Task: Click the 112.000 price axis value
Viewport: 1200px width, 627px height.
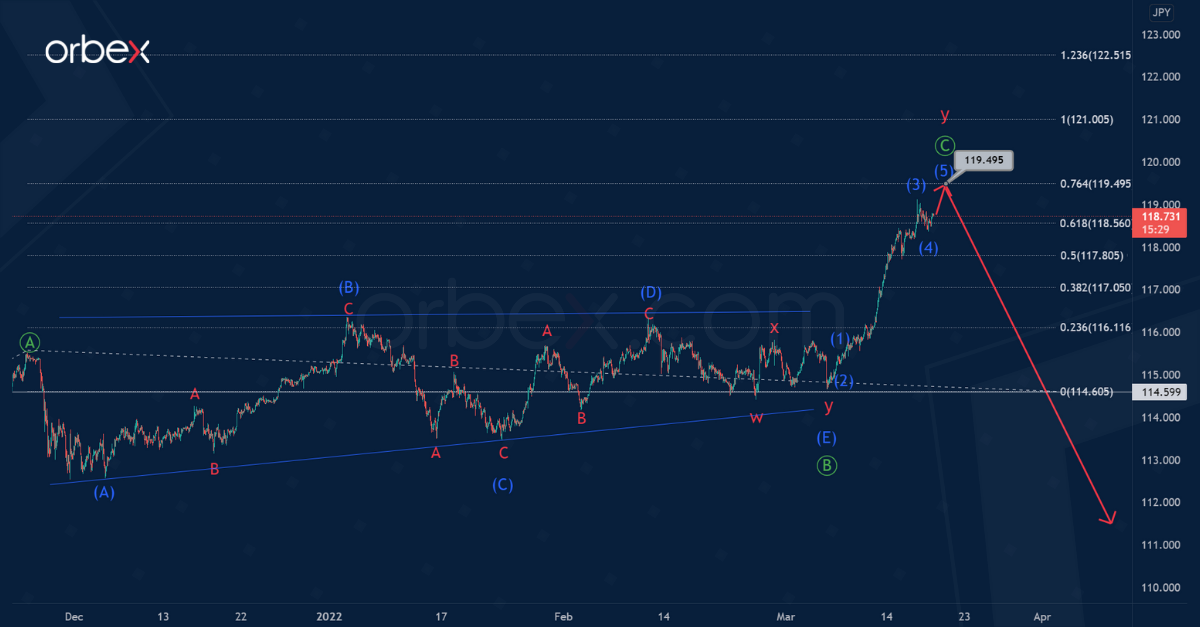Action: (1160, 502)
